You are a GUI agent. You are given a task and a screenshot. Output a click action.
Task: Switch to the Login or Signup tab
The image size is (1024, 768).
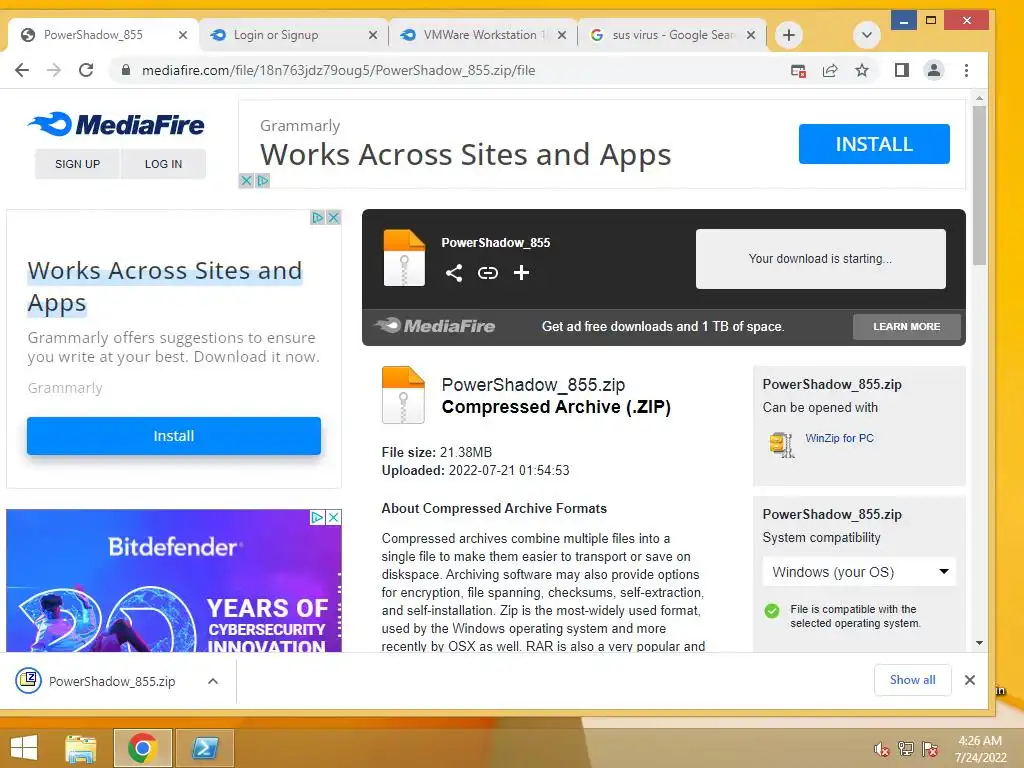(276, 35)
